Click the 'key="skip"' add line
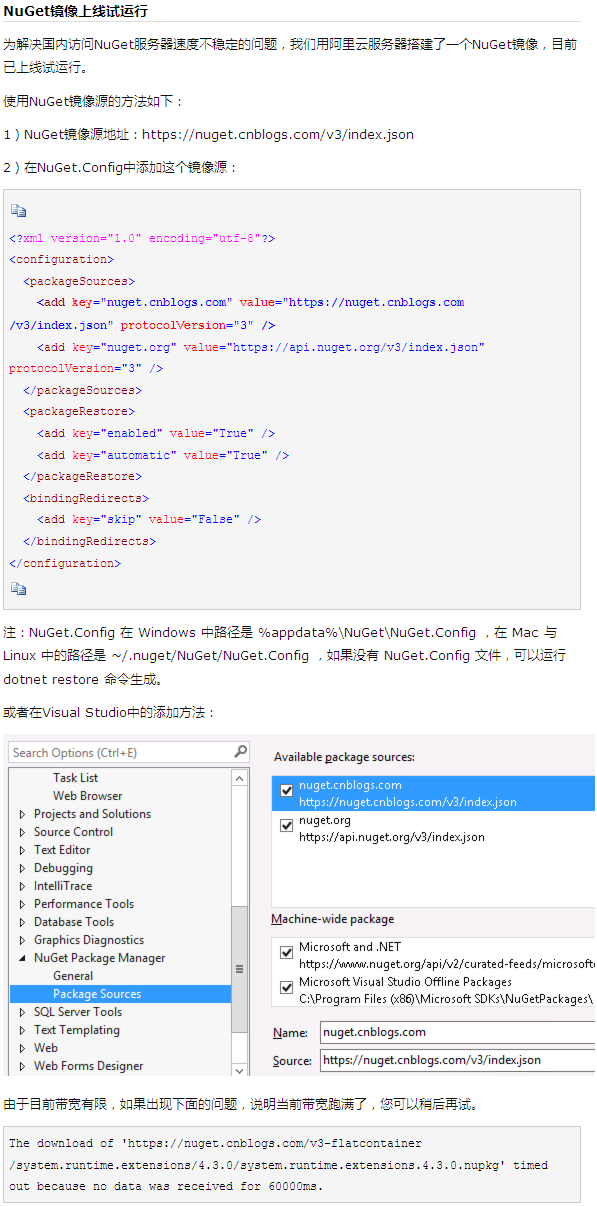Viewport: 597px width, 1207px height. pos(149,519)
